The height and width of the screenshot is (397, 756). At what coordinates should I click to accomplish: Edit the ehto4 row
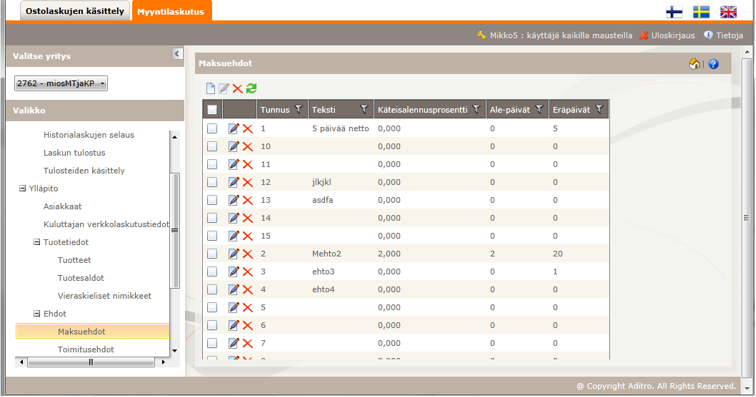(x=233, y=289)
